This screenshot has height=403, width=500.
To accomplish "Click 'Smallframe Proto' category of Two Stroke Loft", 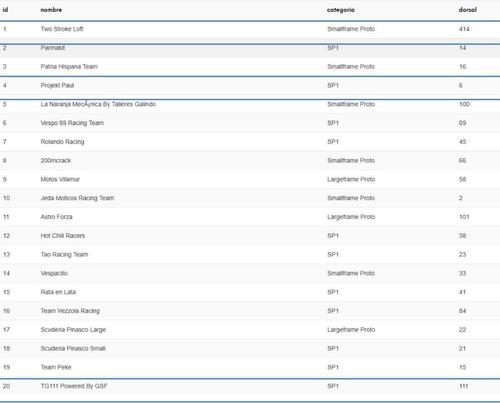I will [351, 29].
